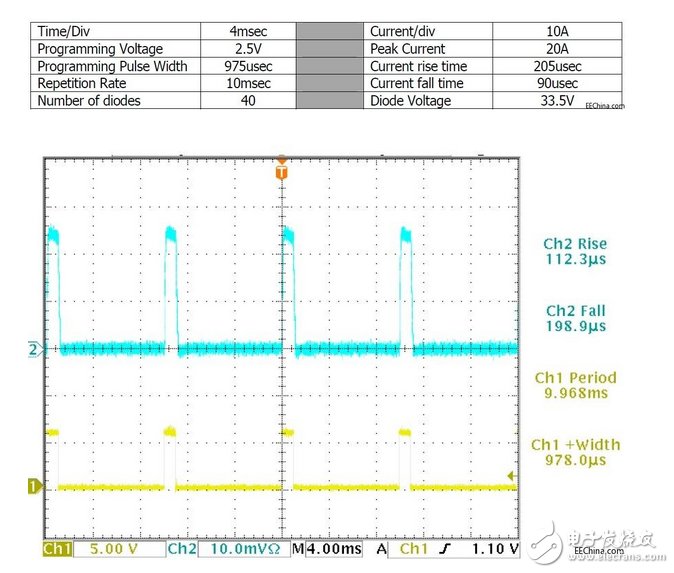
Task: Select the Ch2 Rise 112.3µs measurement
Action: click(x=575, y=252)
